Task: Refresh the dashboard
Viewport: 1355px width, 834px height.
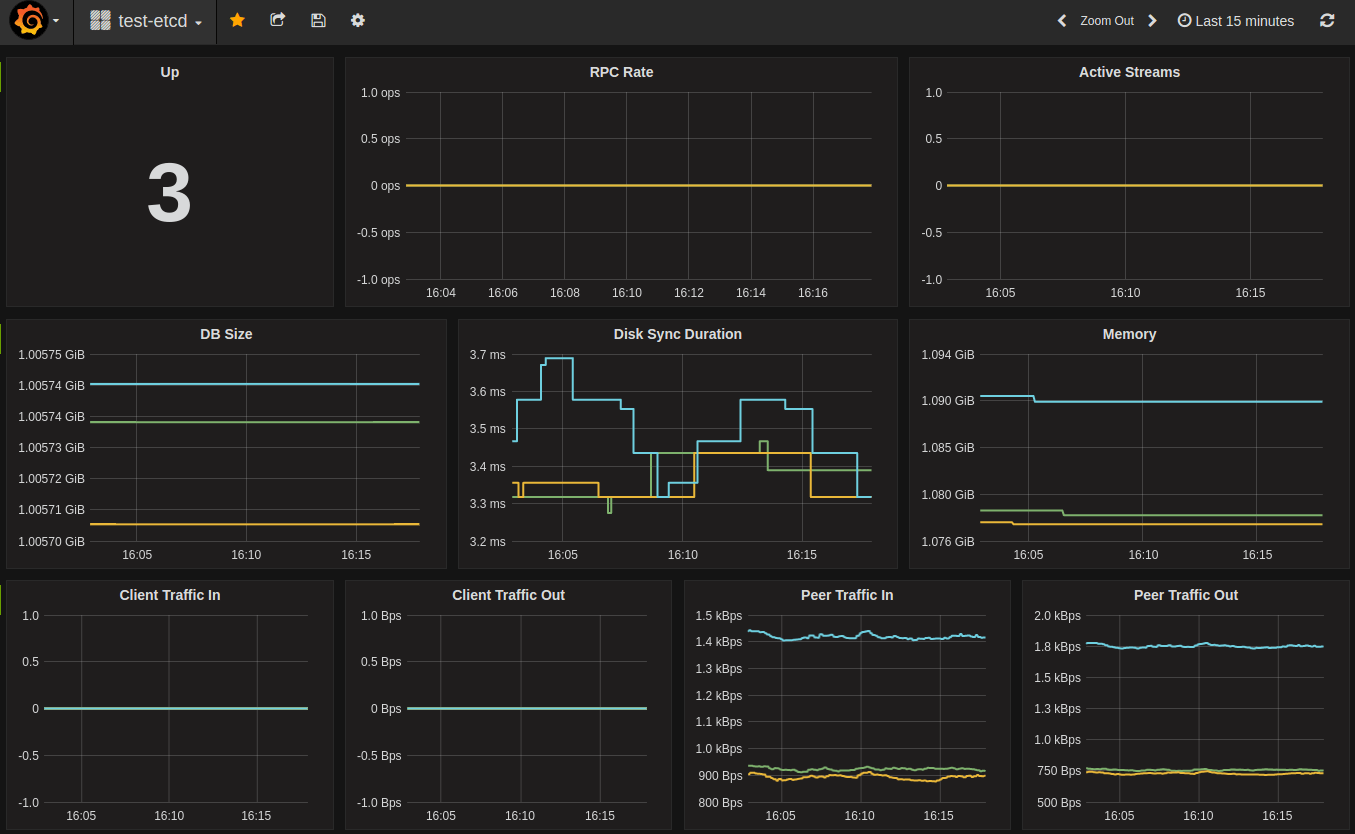Action: coord(1326,20)
